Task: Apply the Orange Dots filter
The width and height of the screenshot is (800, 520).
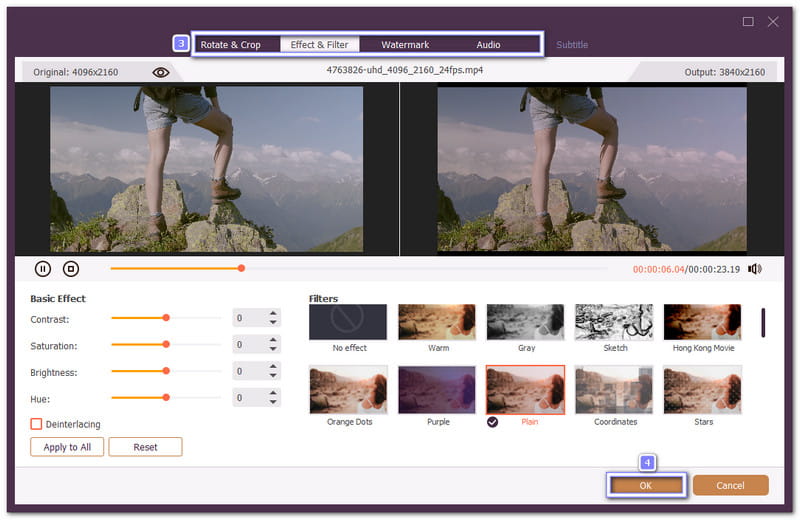Action: coord(348,390)
